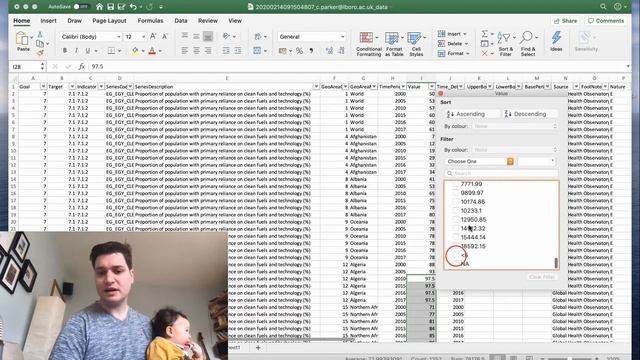Open the General number format dropdown
The width and height of the screenshot is (640, 360).
click(342, 37)
